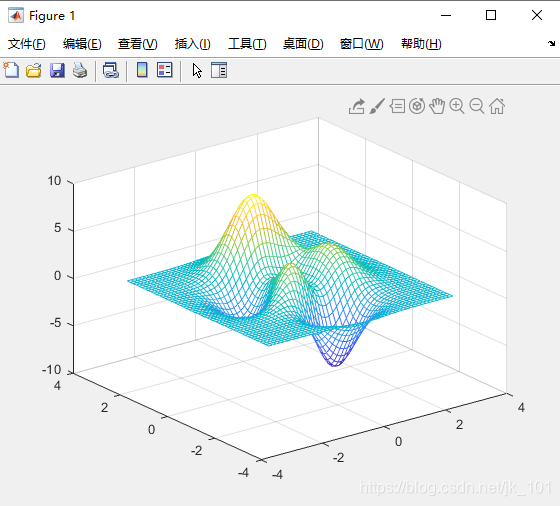Select the Pan hand tool
The width and height of the screenshot is (560, 506).
[x=437, y=106]
